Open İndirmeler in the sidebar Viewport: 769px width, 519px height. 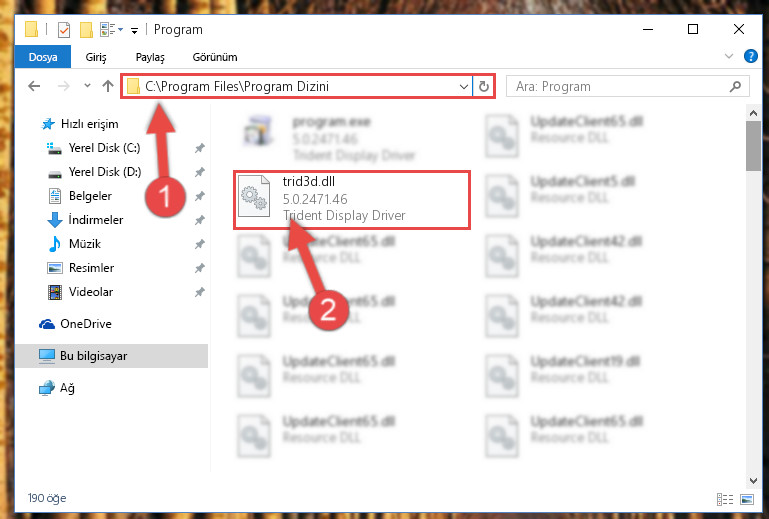tap(96, 220)
